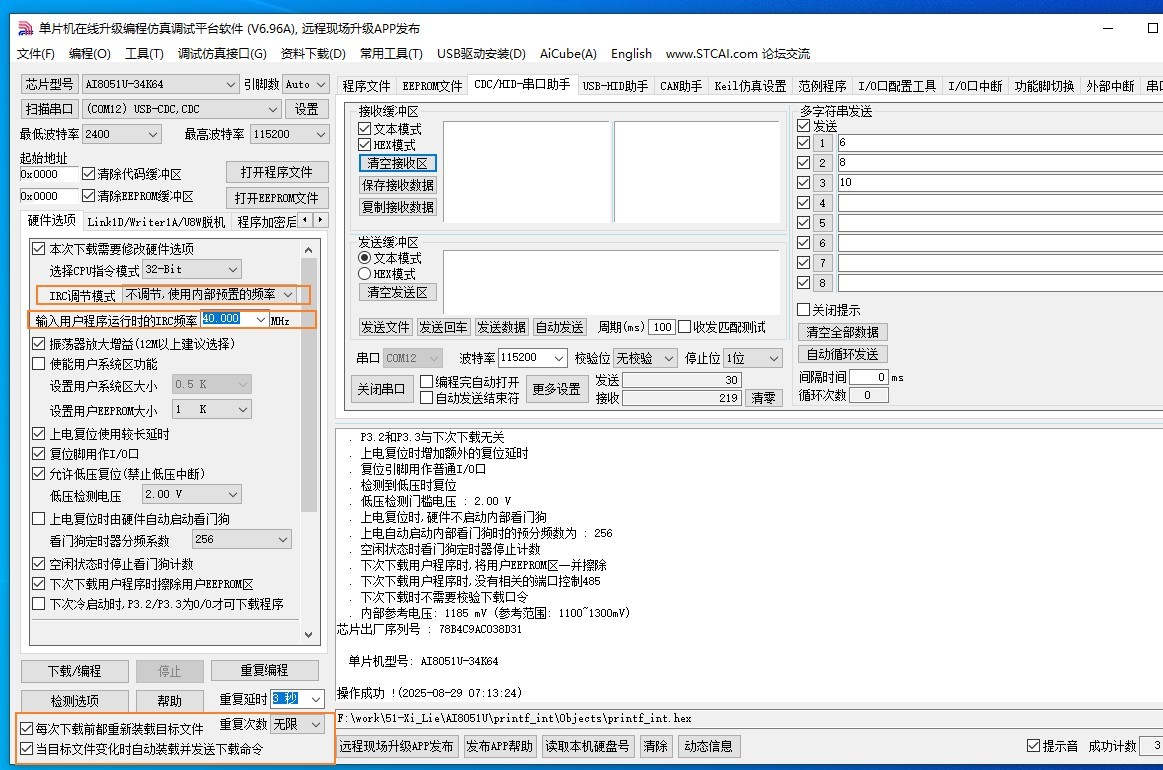Switch to the EEPROM文件 tab
The image size is (1163, 770).
click(432, 86)
